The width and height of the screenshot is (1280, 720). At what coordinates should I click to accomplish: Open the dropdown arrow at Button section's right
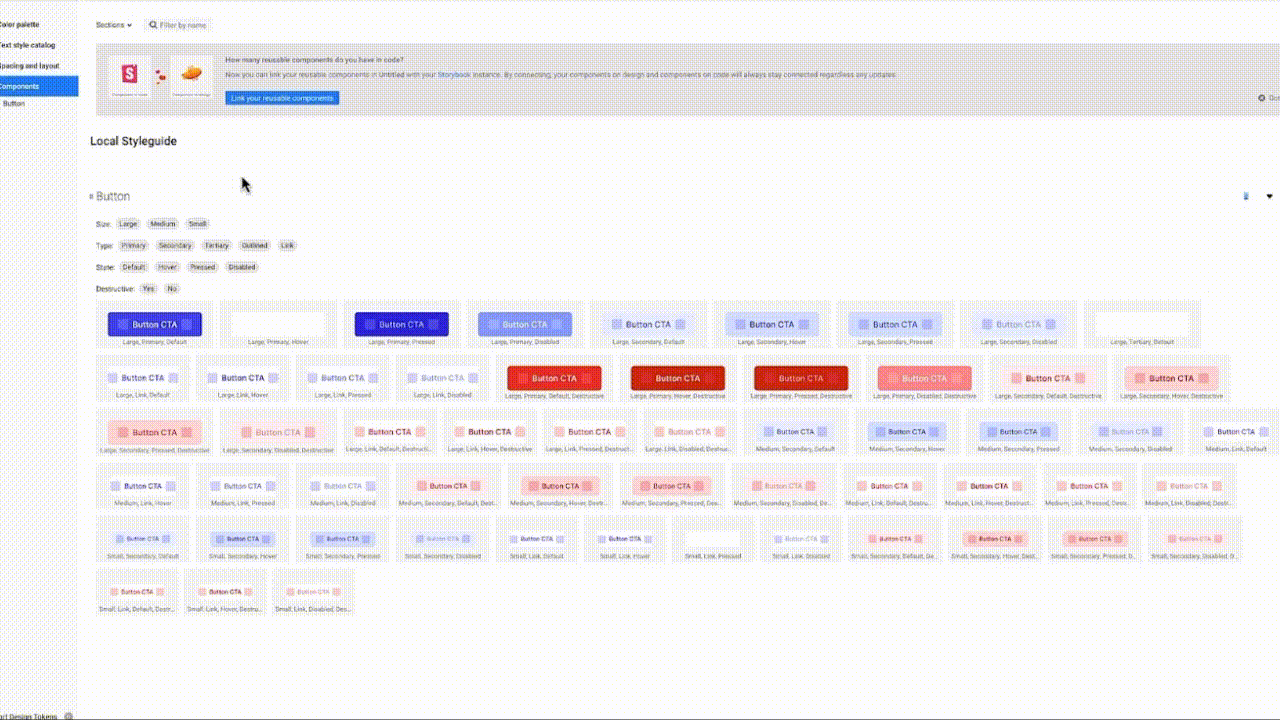click(x=1269, y=196)
